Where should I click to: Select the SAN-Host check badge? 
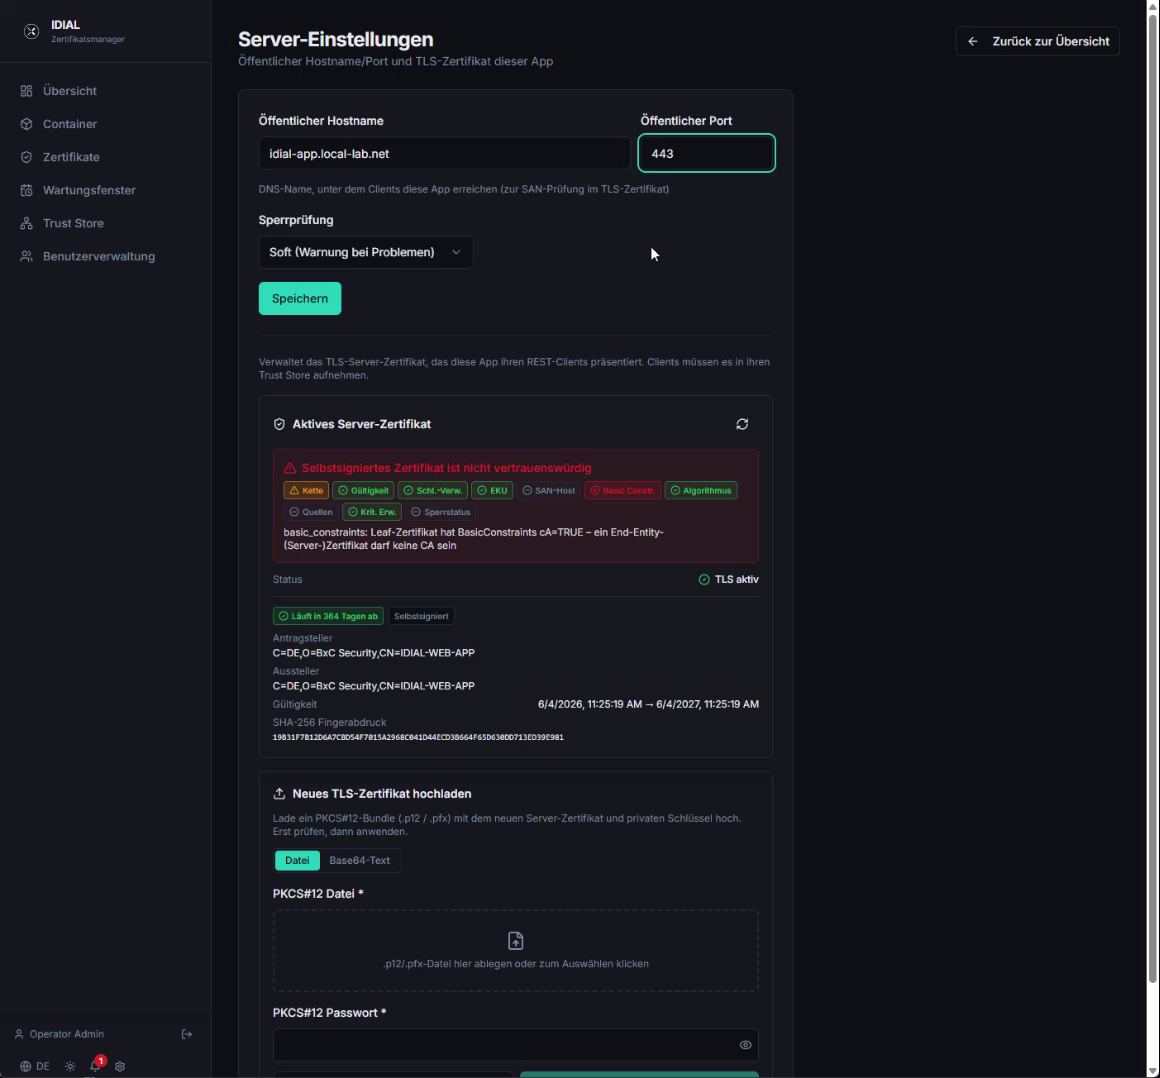click(x=549, y=491)
